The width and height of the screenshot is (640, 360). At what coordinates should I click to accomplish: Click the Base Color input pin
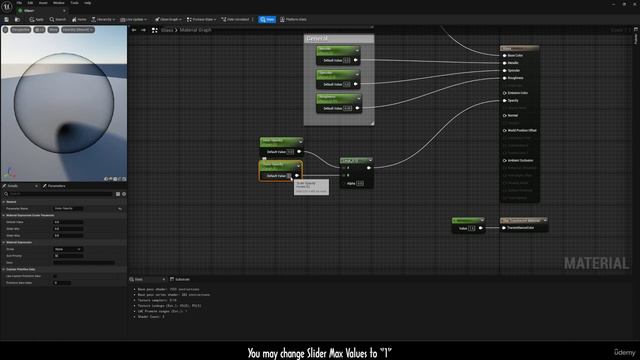pos(504,56)
